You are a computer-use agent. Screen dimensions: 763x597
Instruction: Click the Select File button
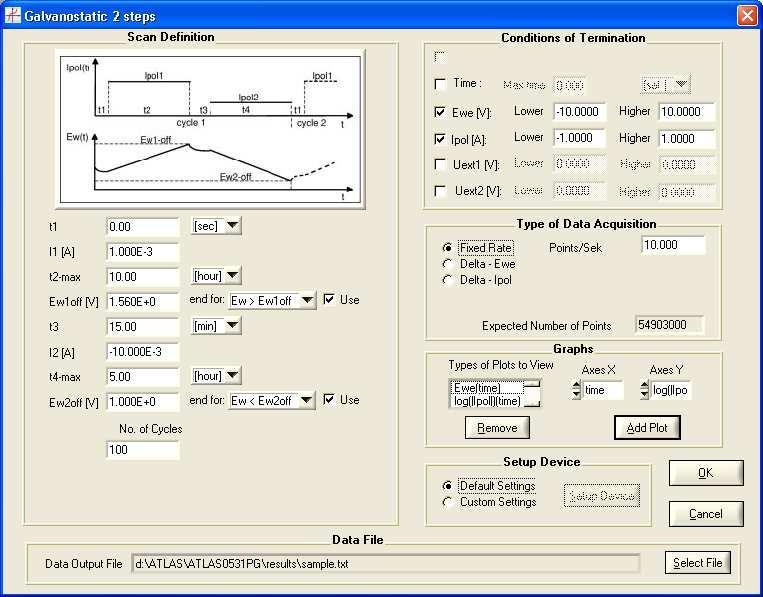697,563
